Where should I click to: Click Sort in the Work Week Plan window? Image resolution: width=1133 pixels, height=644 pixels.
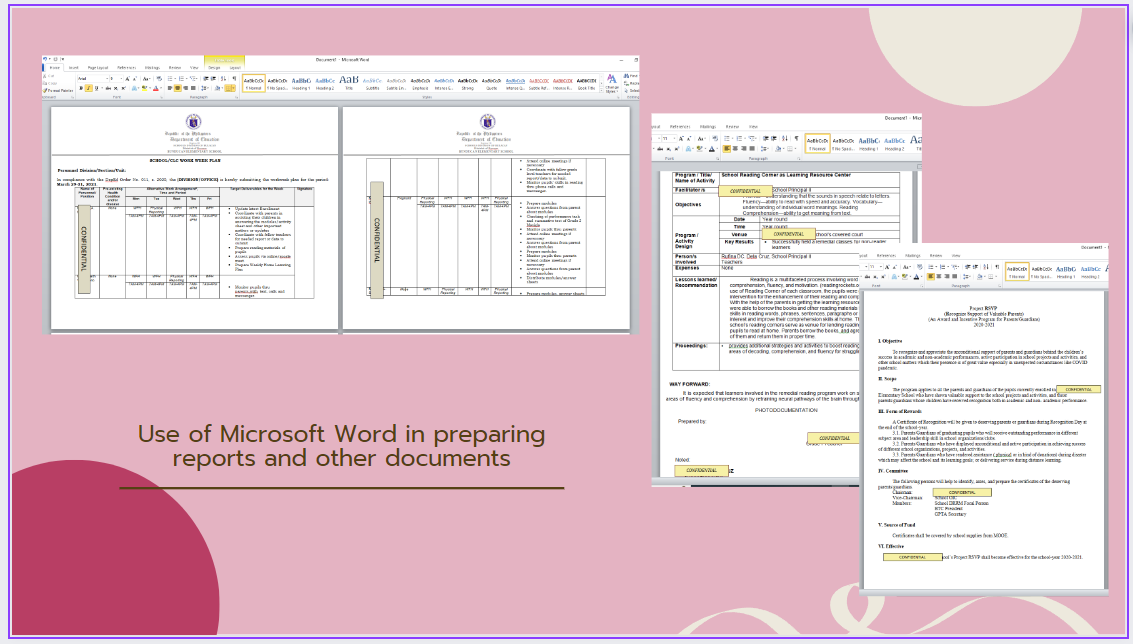(x=223, y=78)
